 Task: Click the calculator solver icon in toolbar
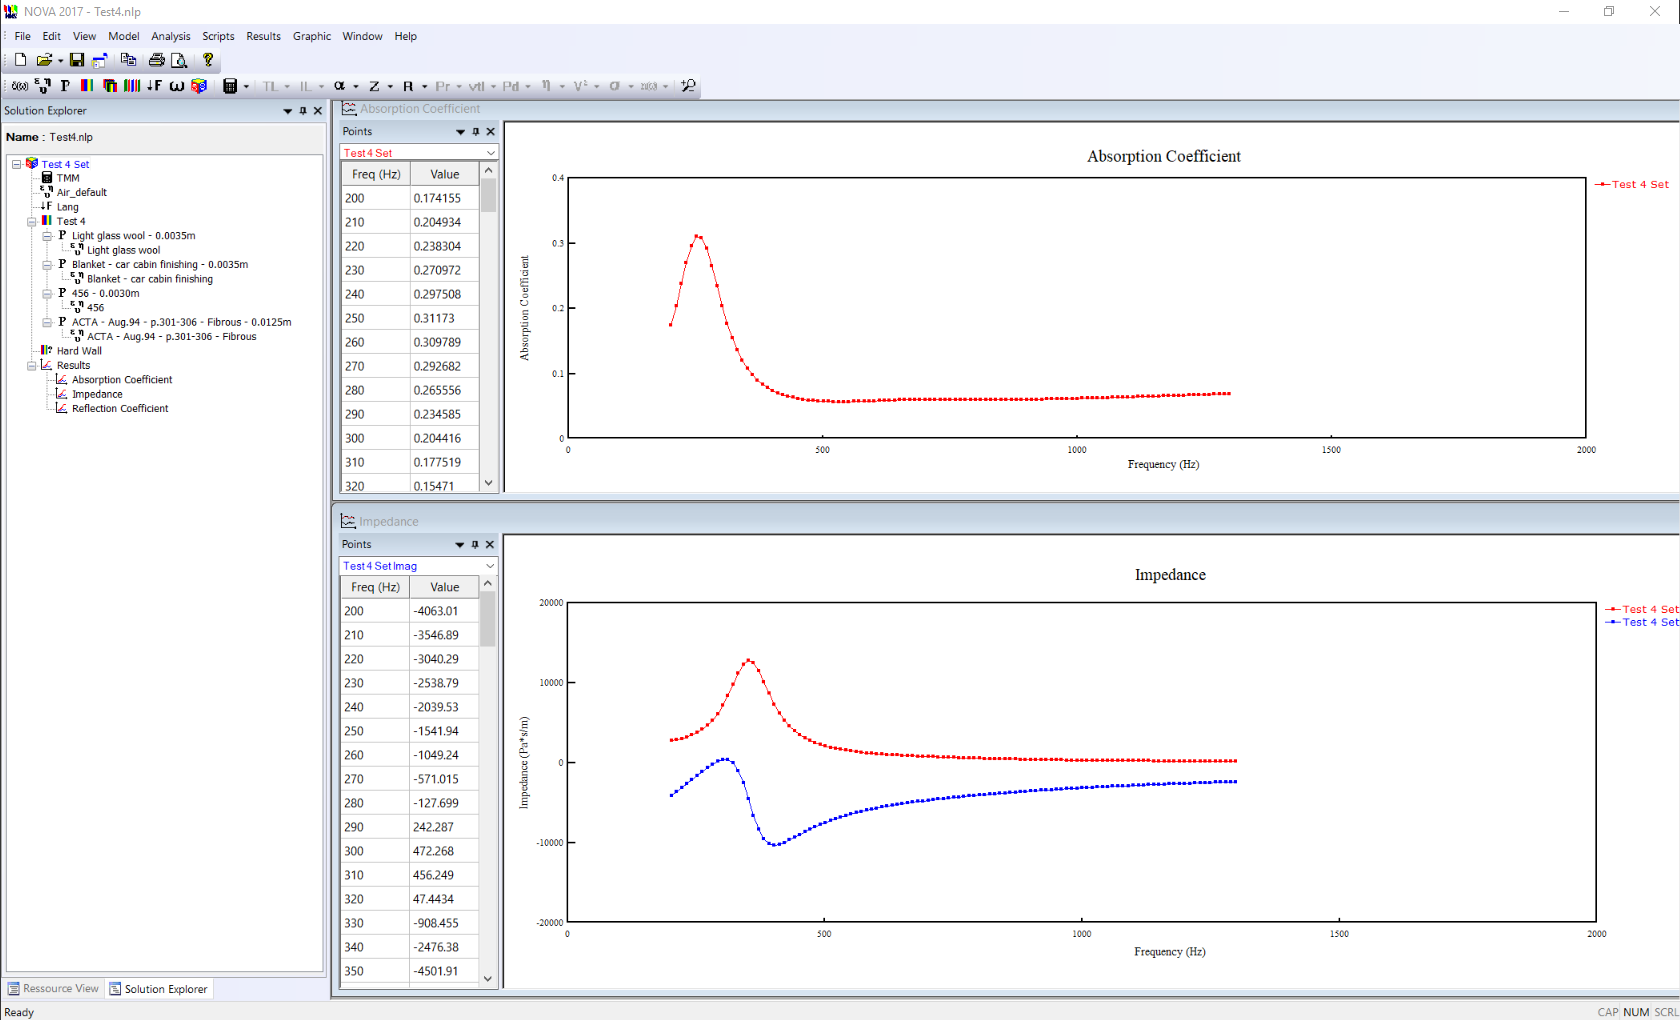coord(230,86)
